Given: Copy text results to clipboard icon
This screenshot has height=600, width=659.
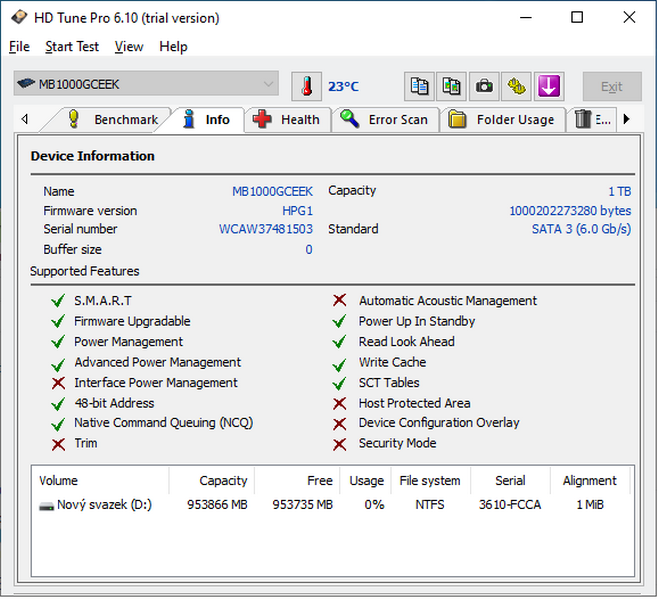Looking at the screenshot, I should coord(419,87).
